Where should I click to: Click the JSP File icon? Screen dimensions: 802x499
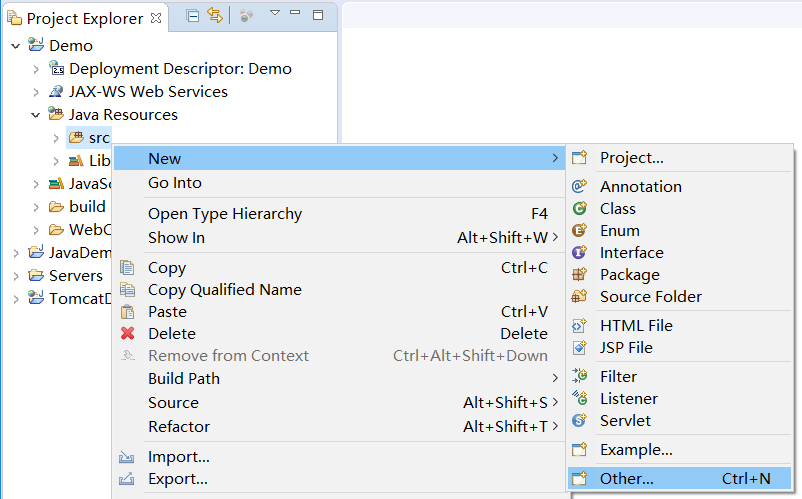(579, 348)
